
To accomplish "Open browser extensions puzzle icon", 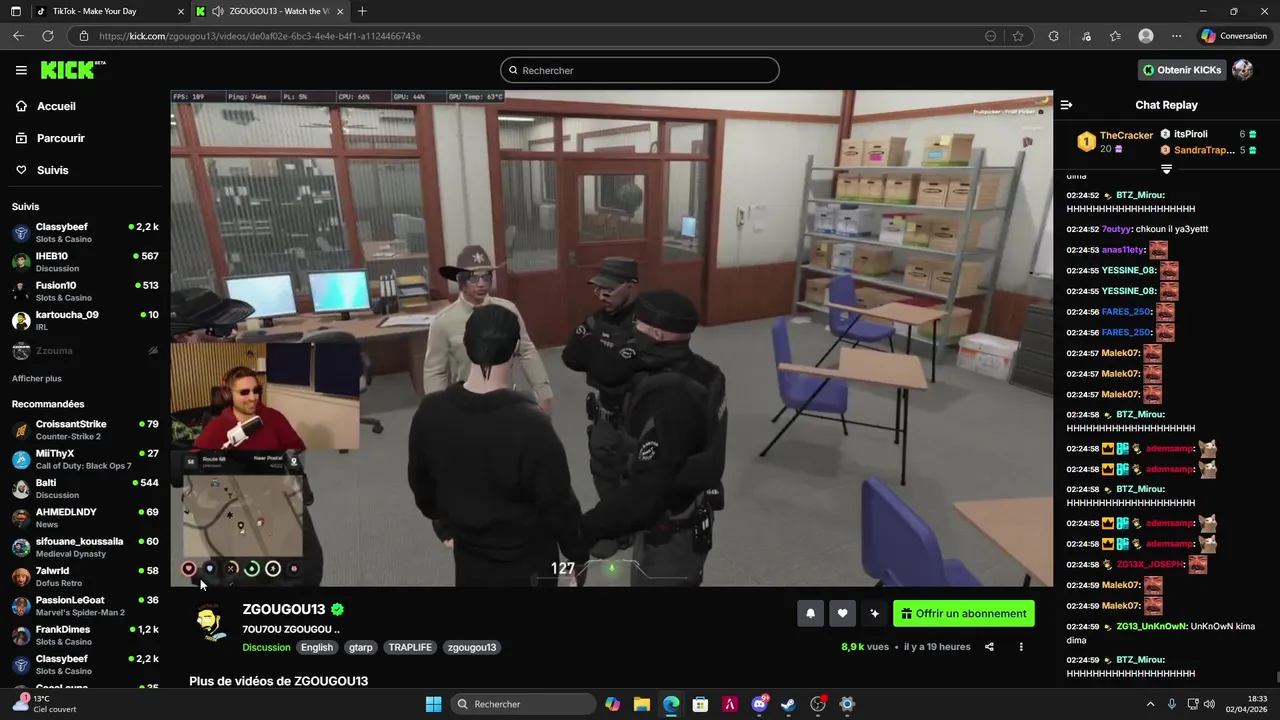I will tap(1053, 36).
